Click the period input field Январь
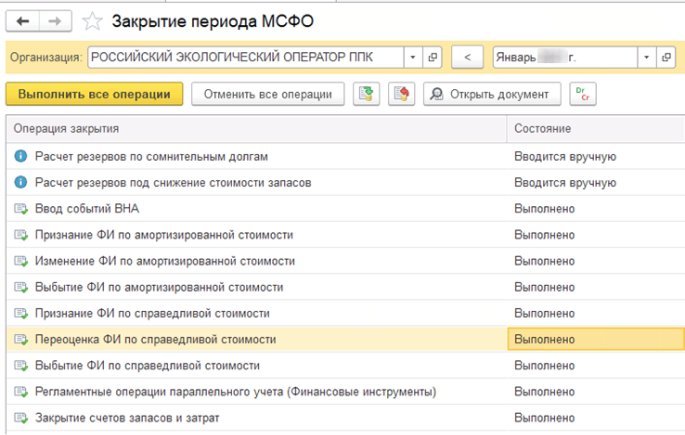The width and height of the screenshot is (685, 435). tap(563, 58)
